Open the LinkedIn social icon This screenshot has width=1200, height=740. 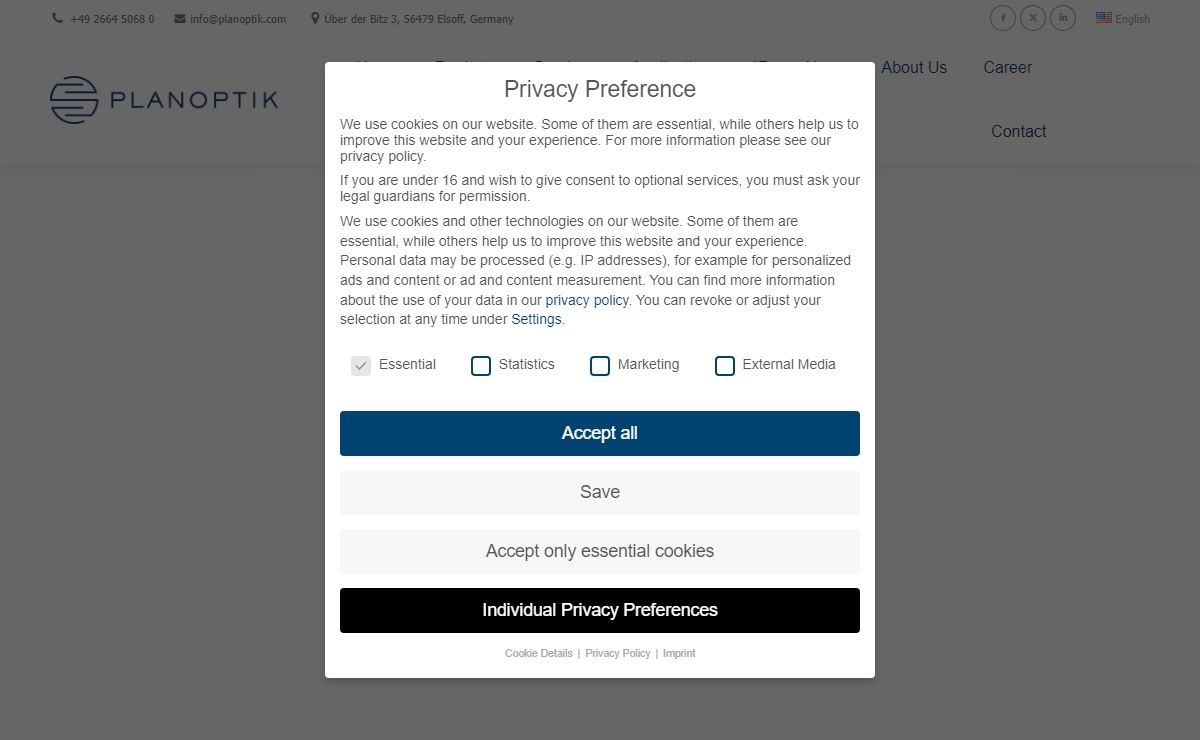pyautogui.click(x=1063, y=18)
